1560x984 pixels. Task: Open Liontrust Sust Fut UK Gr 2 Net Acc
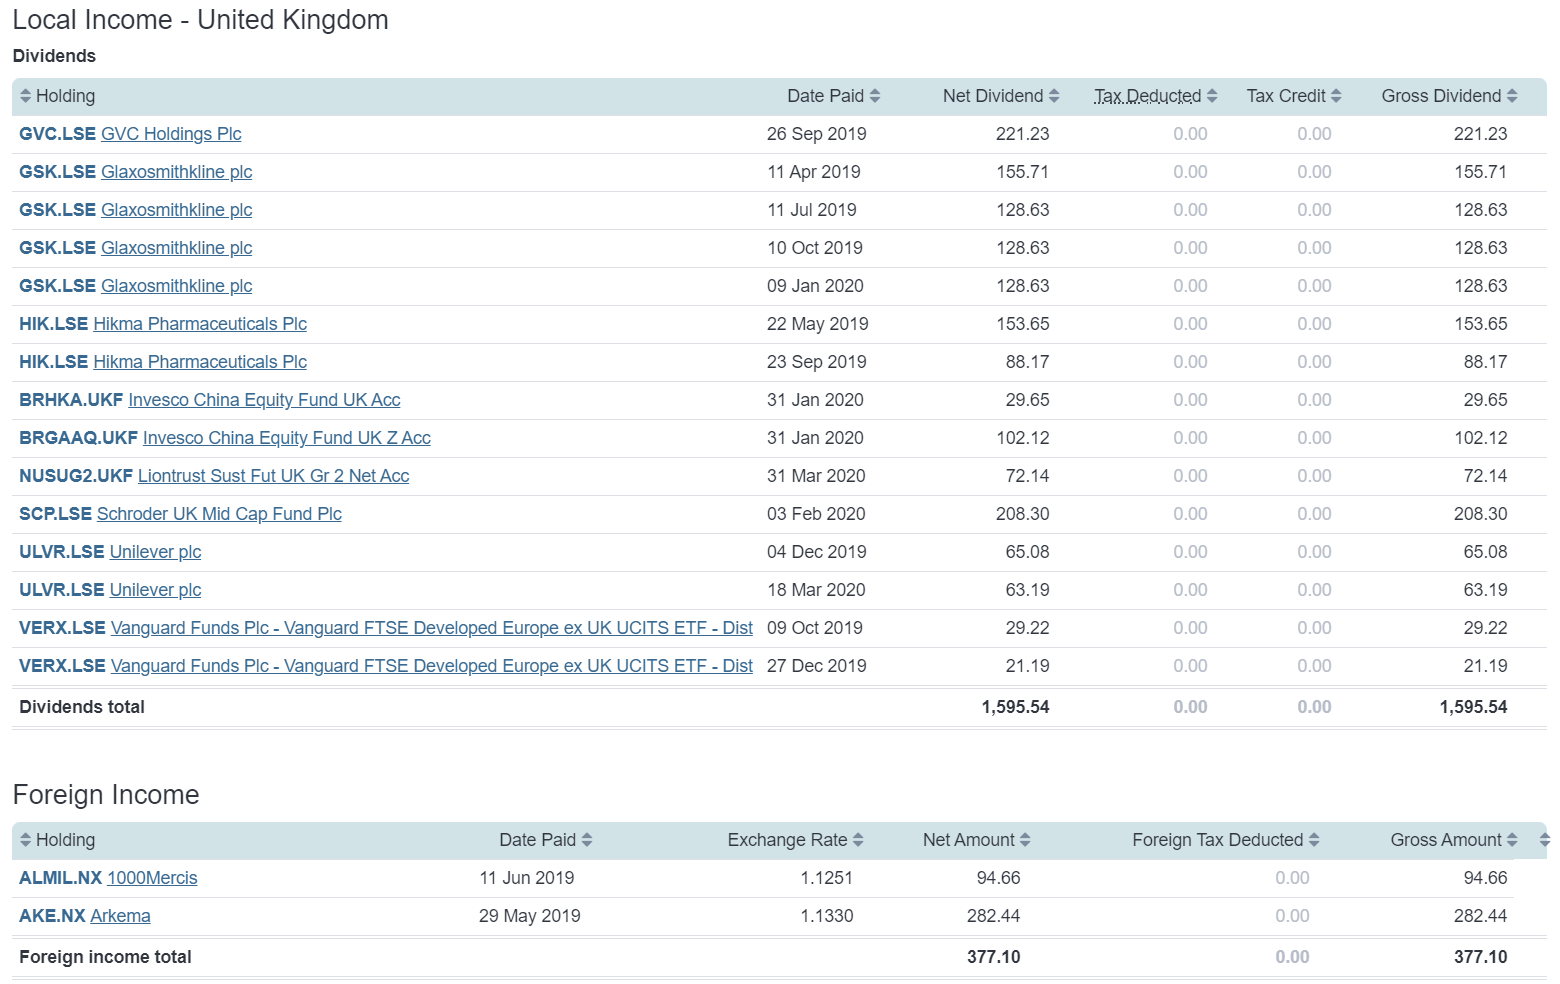coord(274,476)
